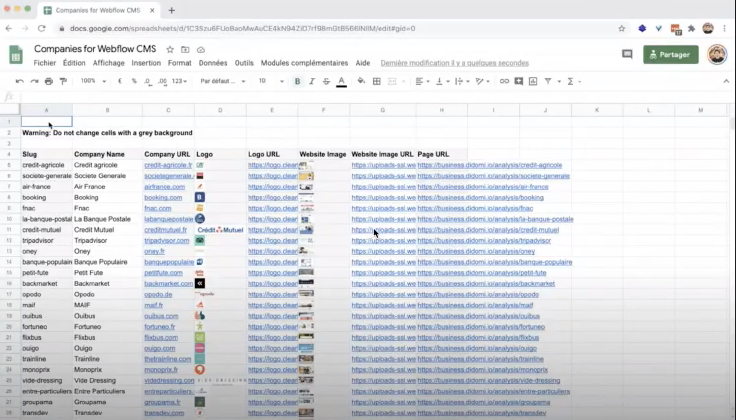The height and width of the screenshot is (420, 736).
Task: Open the Édition menu
Action: coord(74,63)
